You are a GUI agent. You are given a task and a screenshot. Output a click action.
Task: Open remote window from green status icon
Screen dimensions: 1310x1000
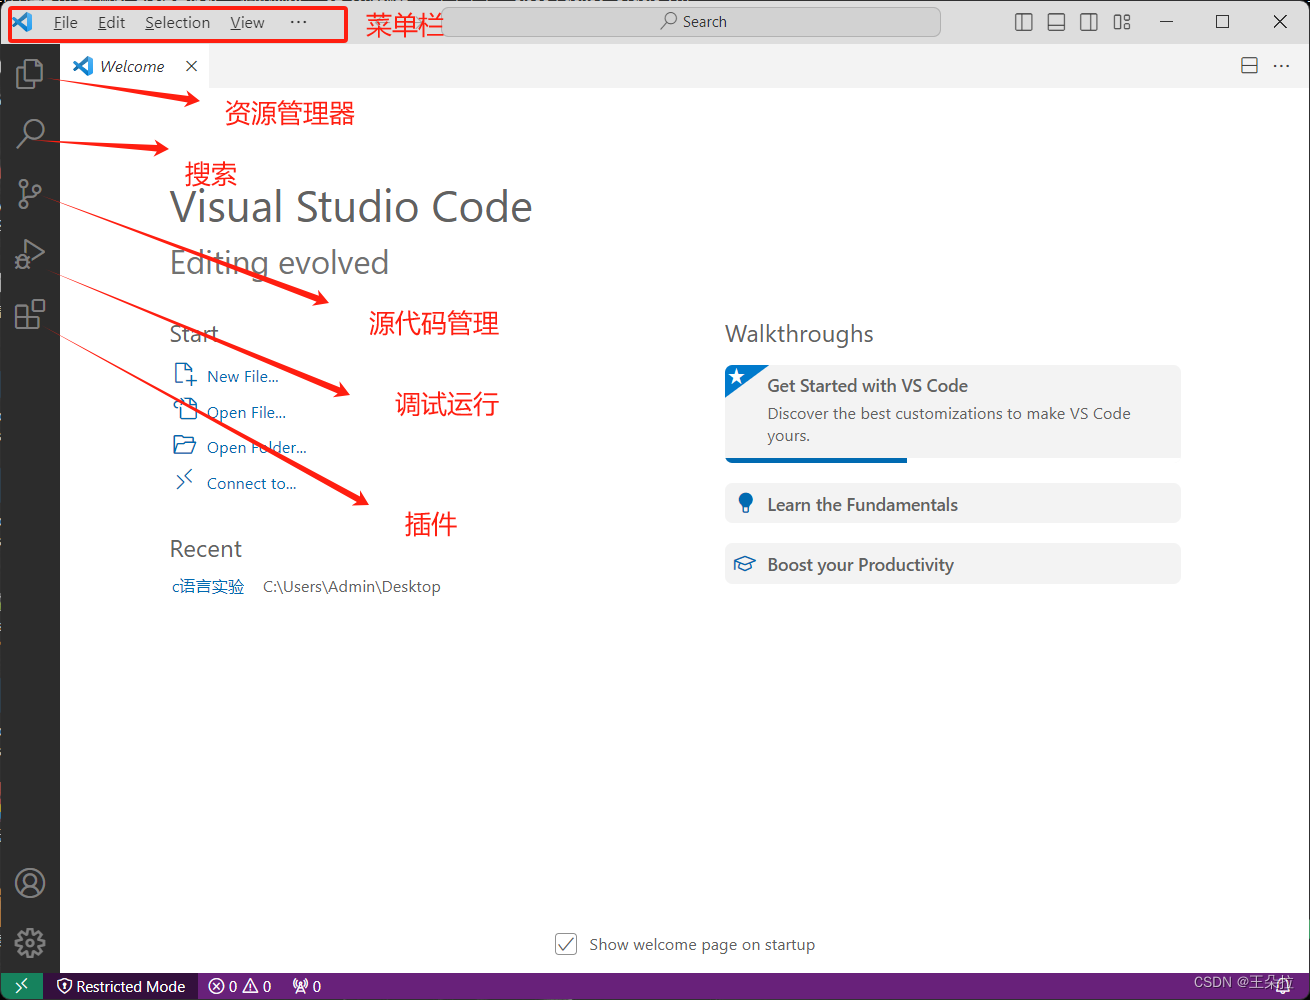click(x=22, y=986)
